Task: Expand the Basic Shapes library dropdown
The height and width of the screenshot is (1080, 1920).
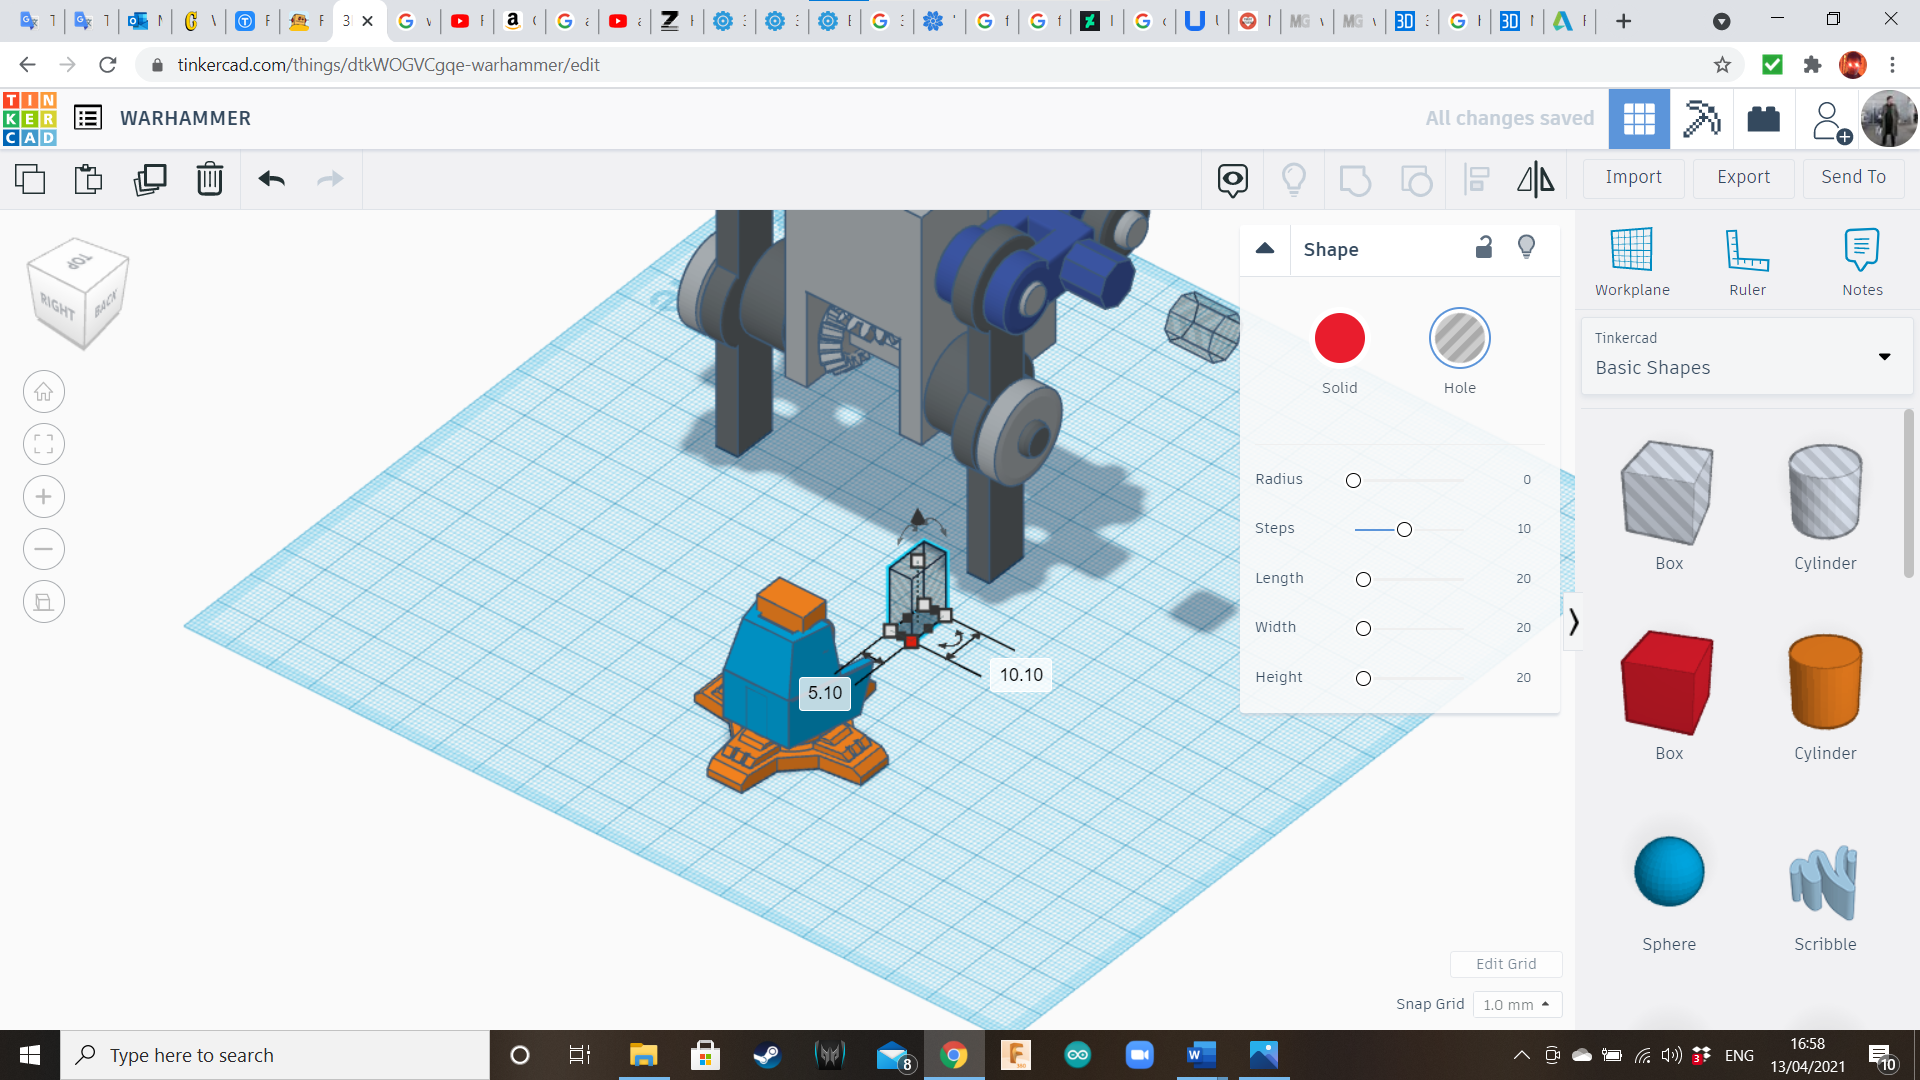Action: point(1884,357)
